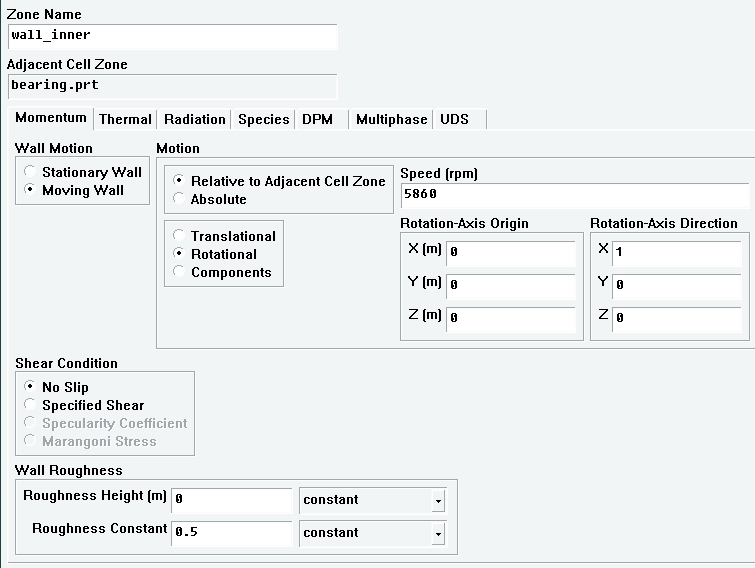
Task: Switch to the UDS tab
Action: coord(454,119)
